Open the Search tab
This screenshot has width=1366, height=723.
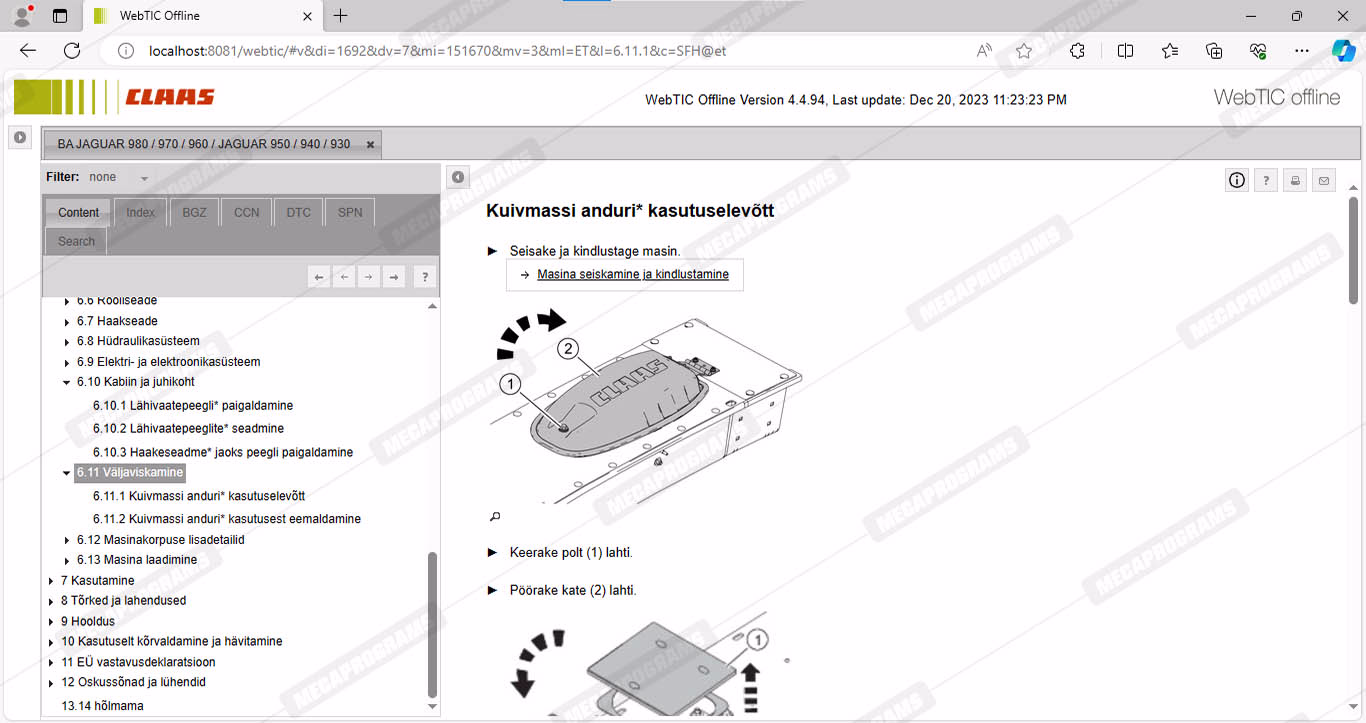(x=76, y=241)
